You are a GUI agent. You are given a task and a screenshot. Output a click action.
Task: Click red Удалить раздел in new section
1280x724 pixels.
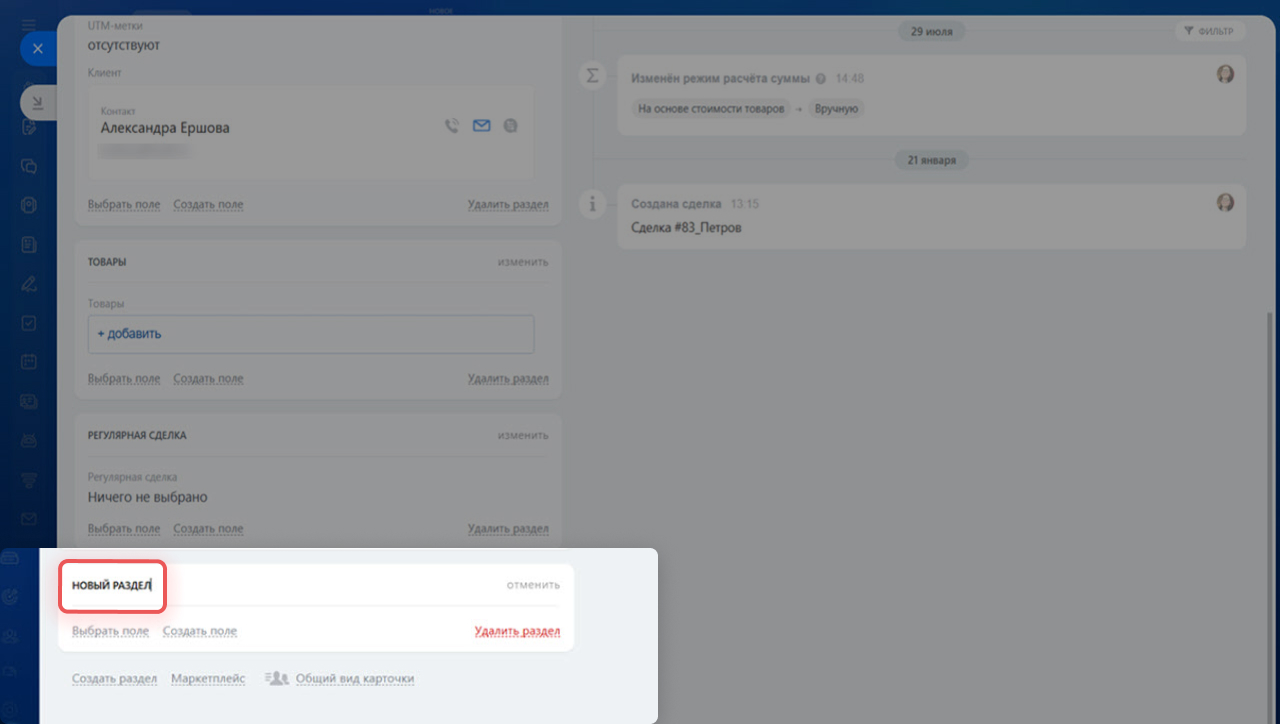pos(517,631)
